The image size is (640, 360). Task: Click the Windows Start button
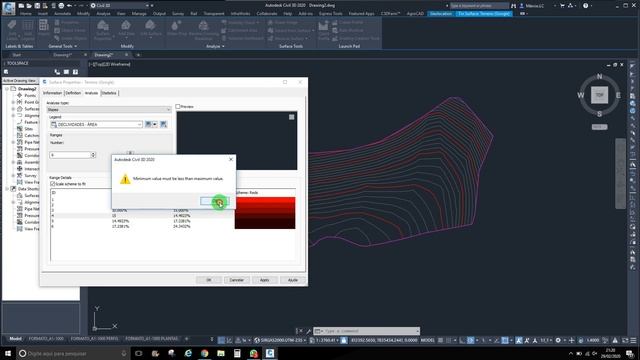(x=8, y=353)
